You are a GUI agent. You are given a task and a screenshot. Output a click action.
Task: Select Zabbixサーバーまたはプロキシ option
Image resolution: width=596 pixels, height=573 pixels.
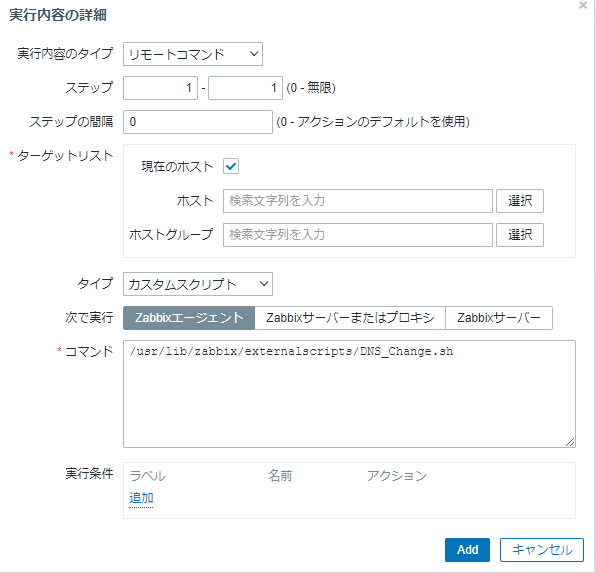click(350, 317)
